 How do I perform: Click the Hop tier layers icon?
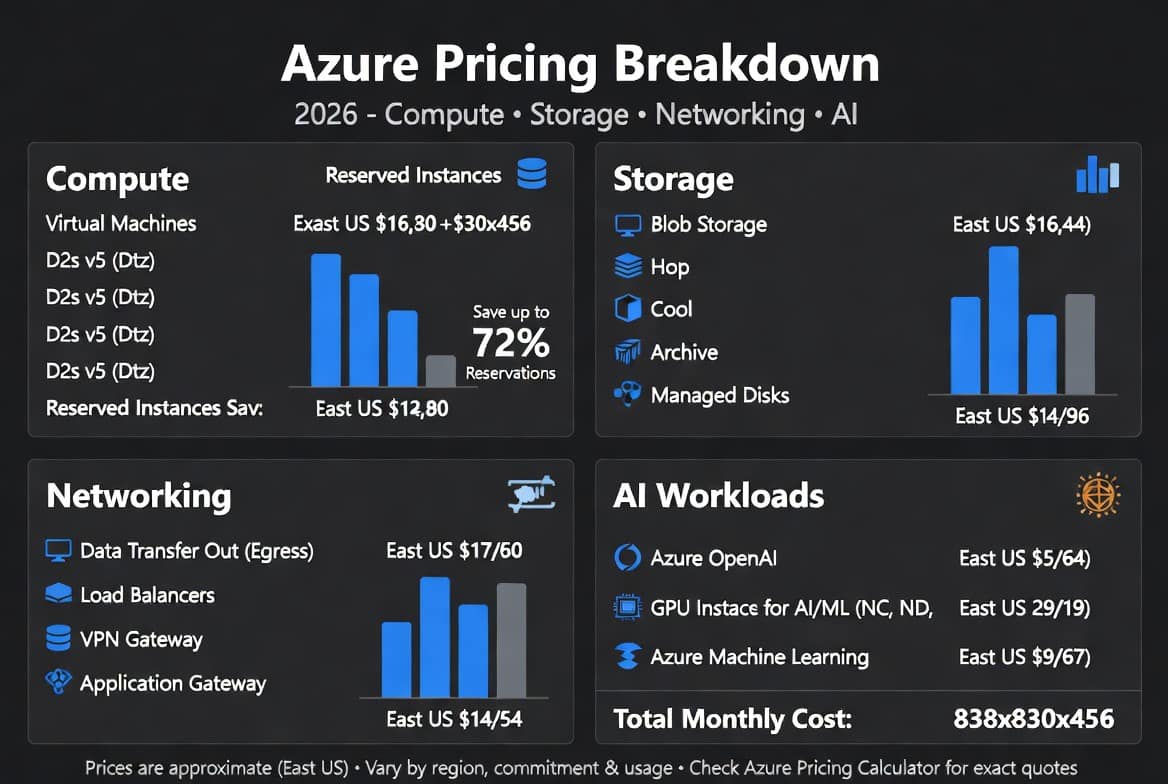[x=628, y=266]
